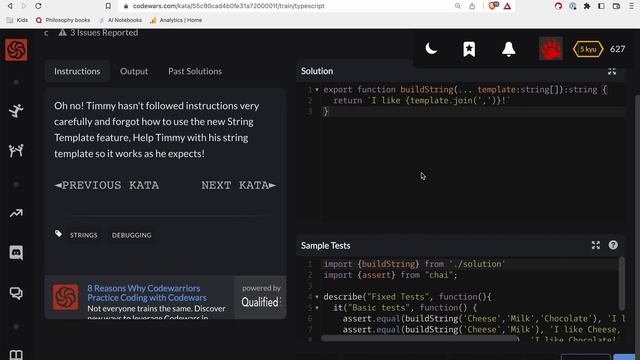Click the Sample Tests horizontal scrollbar
640x360 pixels.
(x=419, y=338)
